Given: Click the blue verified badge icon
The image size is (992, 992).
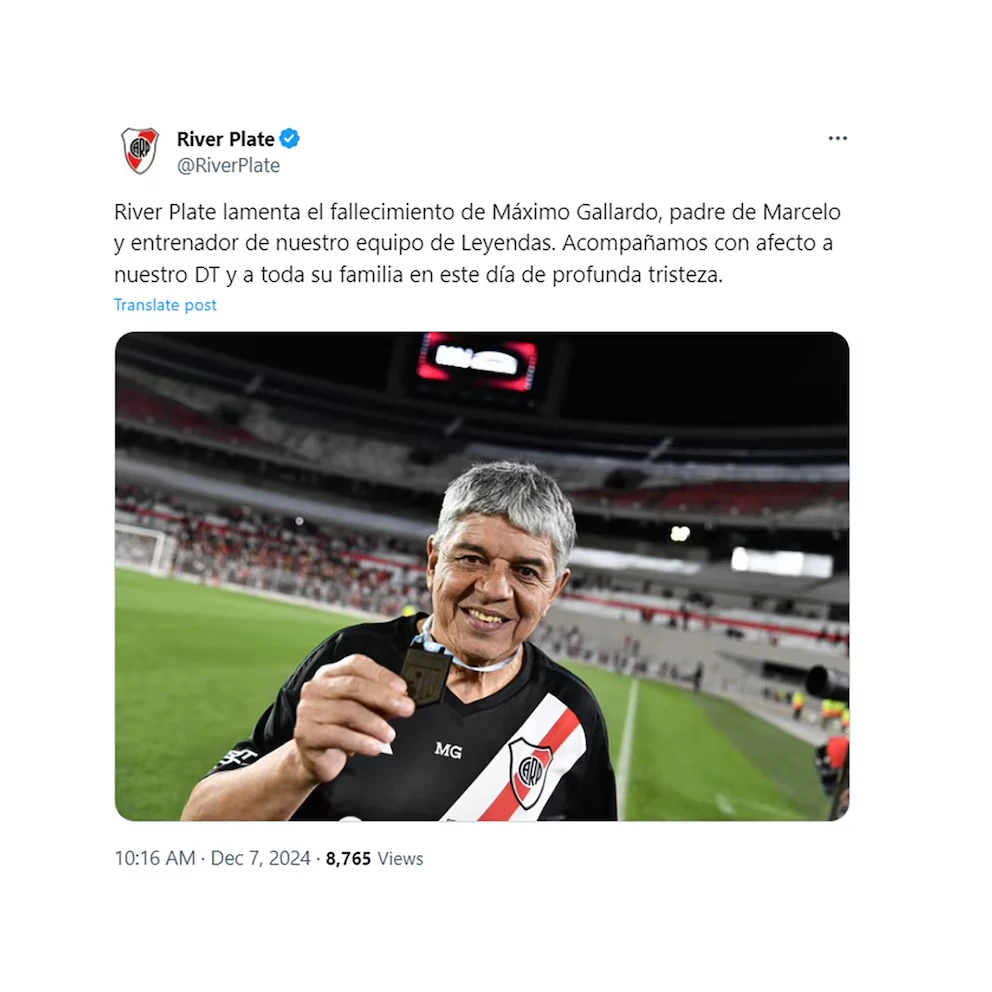Looking at the screenshot, I should tap(290, 138).
